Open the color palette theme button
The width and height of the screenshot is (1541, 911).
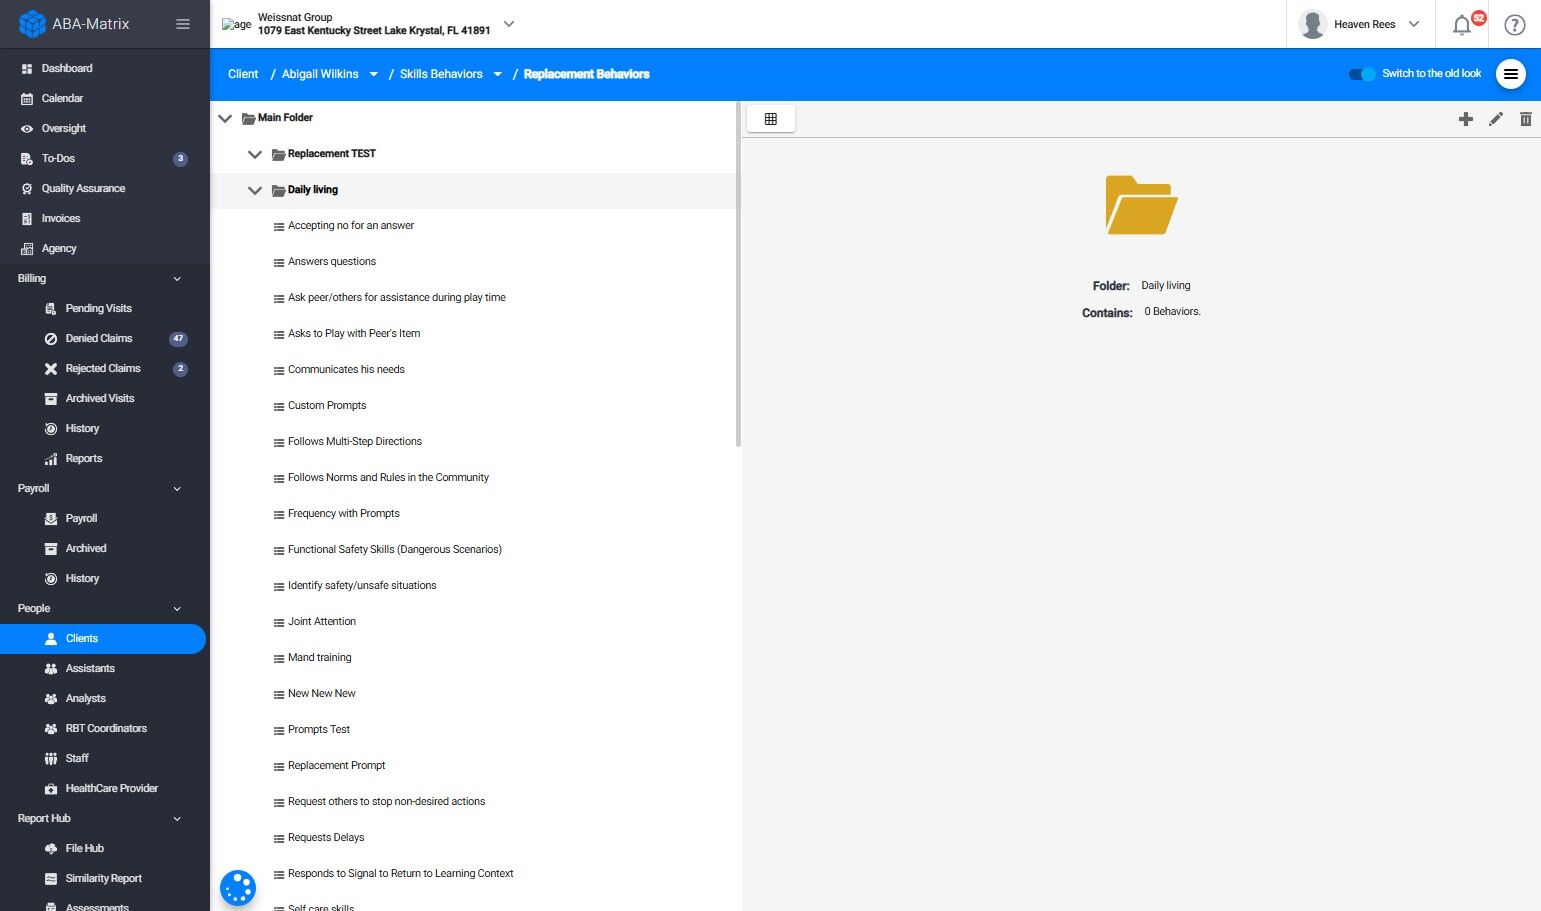238,887
